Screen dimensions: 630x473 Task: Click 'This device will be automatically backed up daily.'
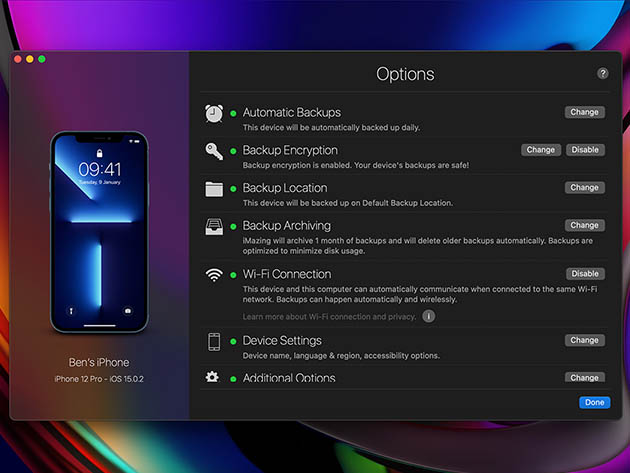[x=331, y=128]
